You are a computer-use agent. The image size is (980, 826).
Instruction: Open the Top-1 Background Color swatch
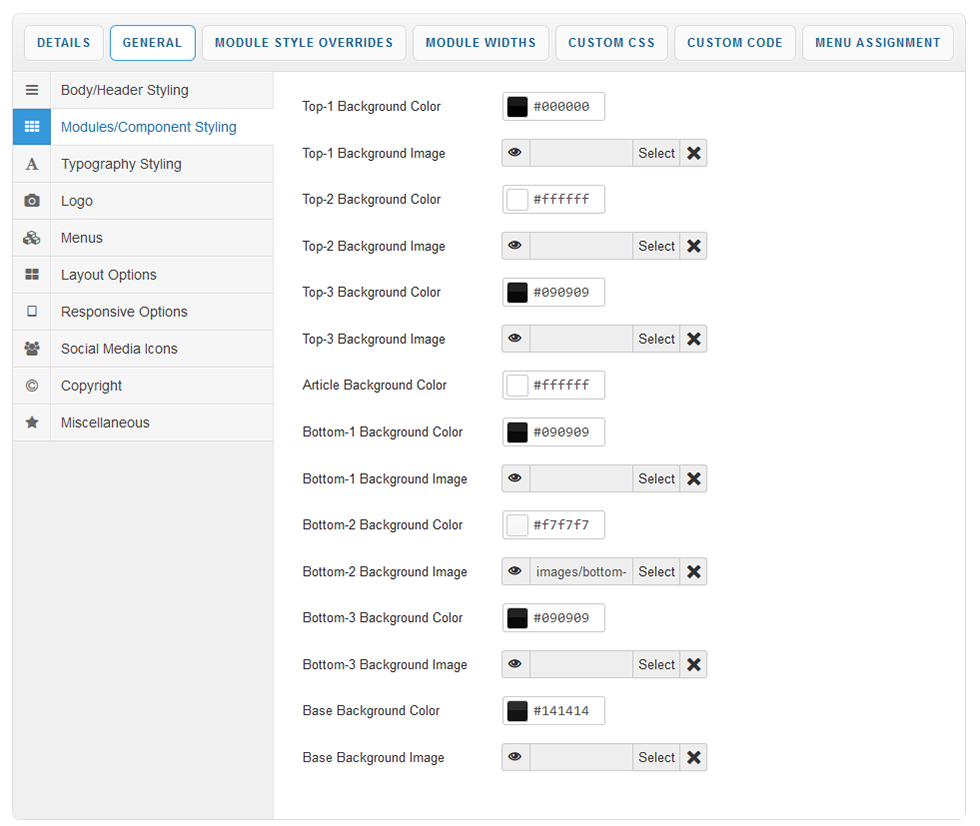(517, 107)
